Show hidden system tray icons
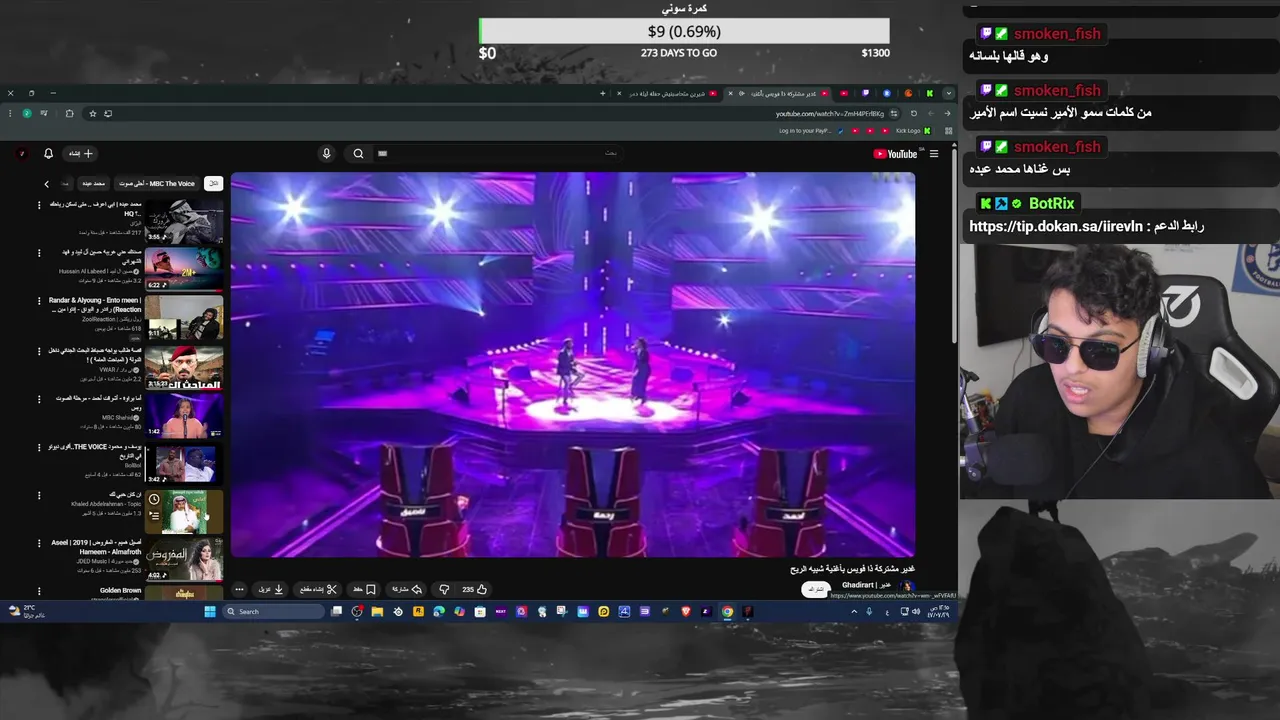This screenshot has width=1280, height=720. (x=854, y=611)
